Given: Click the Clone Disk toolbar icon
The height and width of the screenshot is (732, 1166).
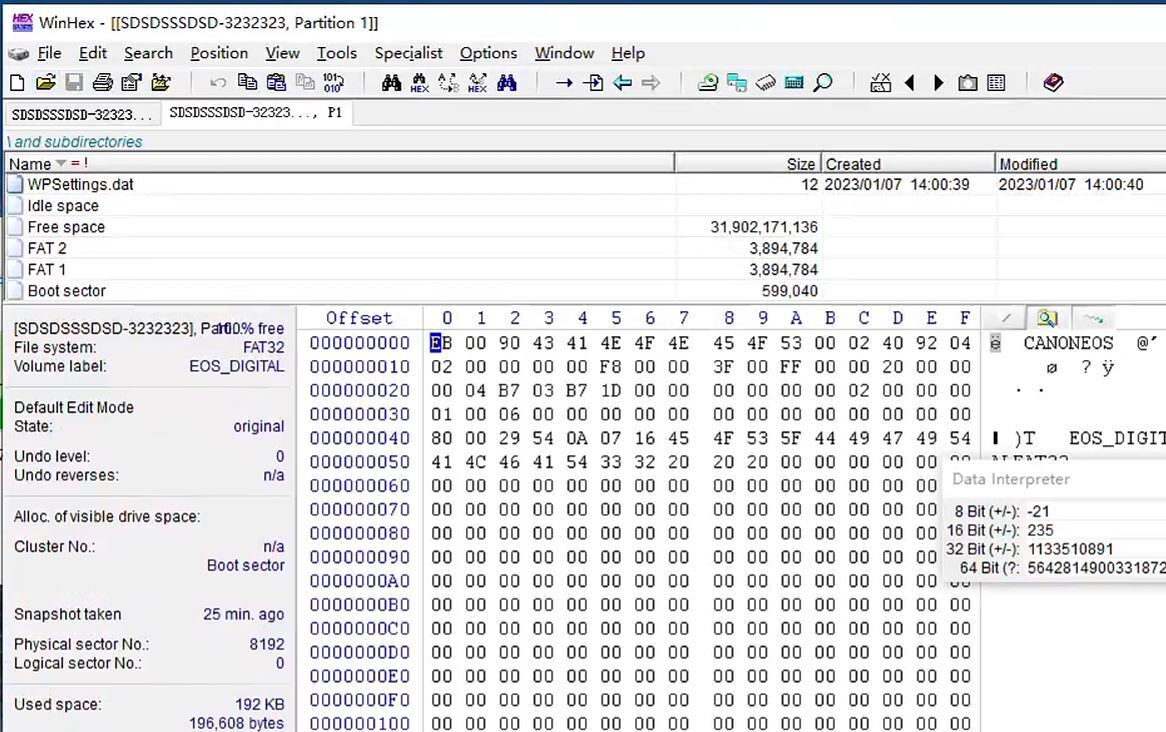Looking at the screenshot, I should (x=737, y=83).
